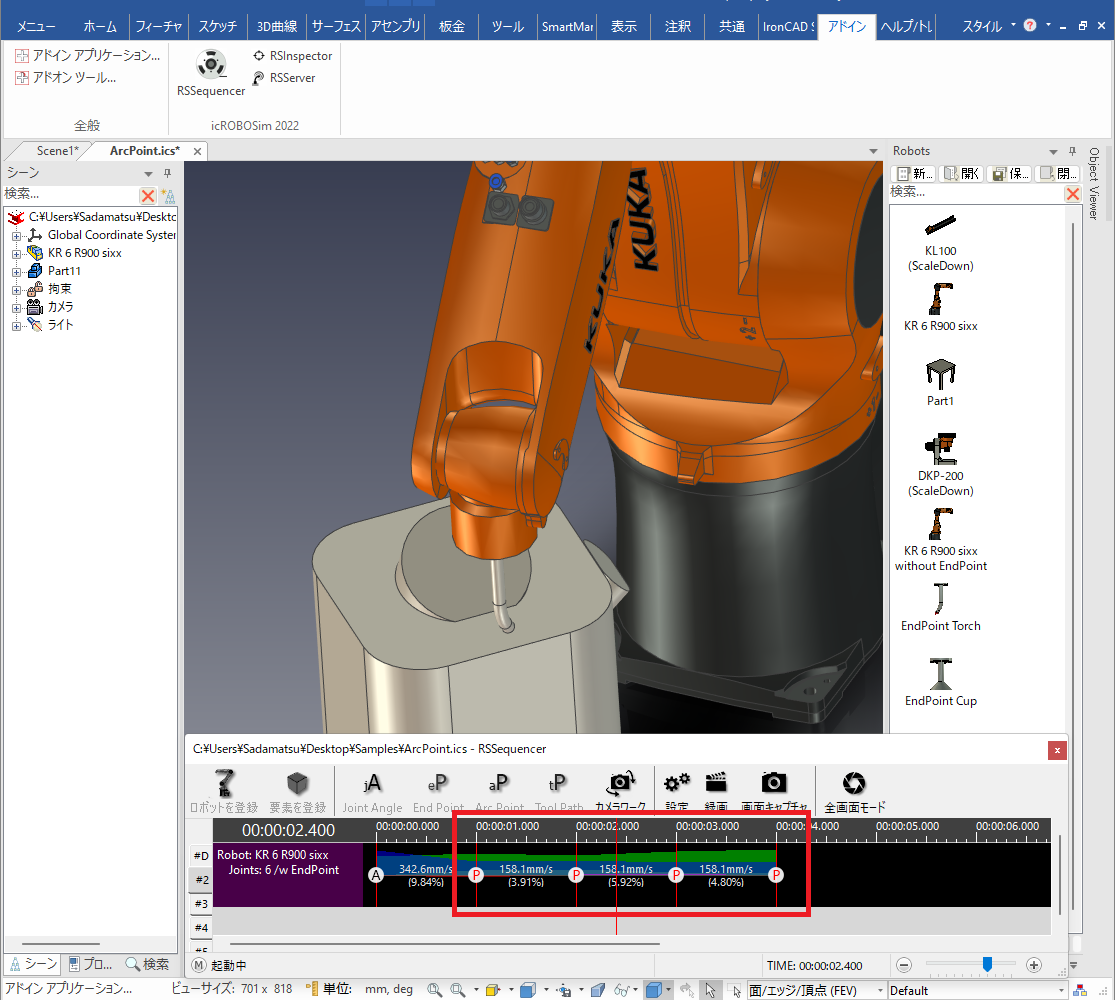The height and width of the screenshot is (1000, 1115).
Task: Click the 新規 button in Robots panel
Action: 913,174
